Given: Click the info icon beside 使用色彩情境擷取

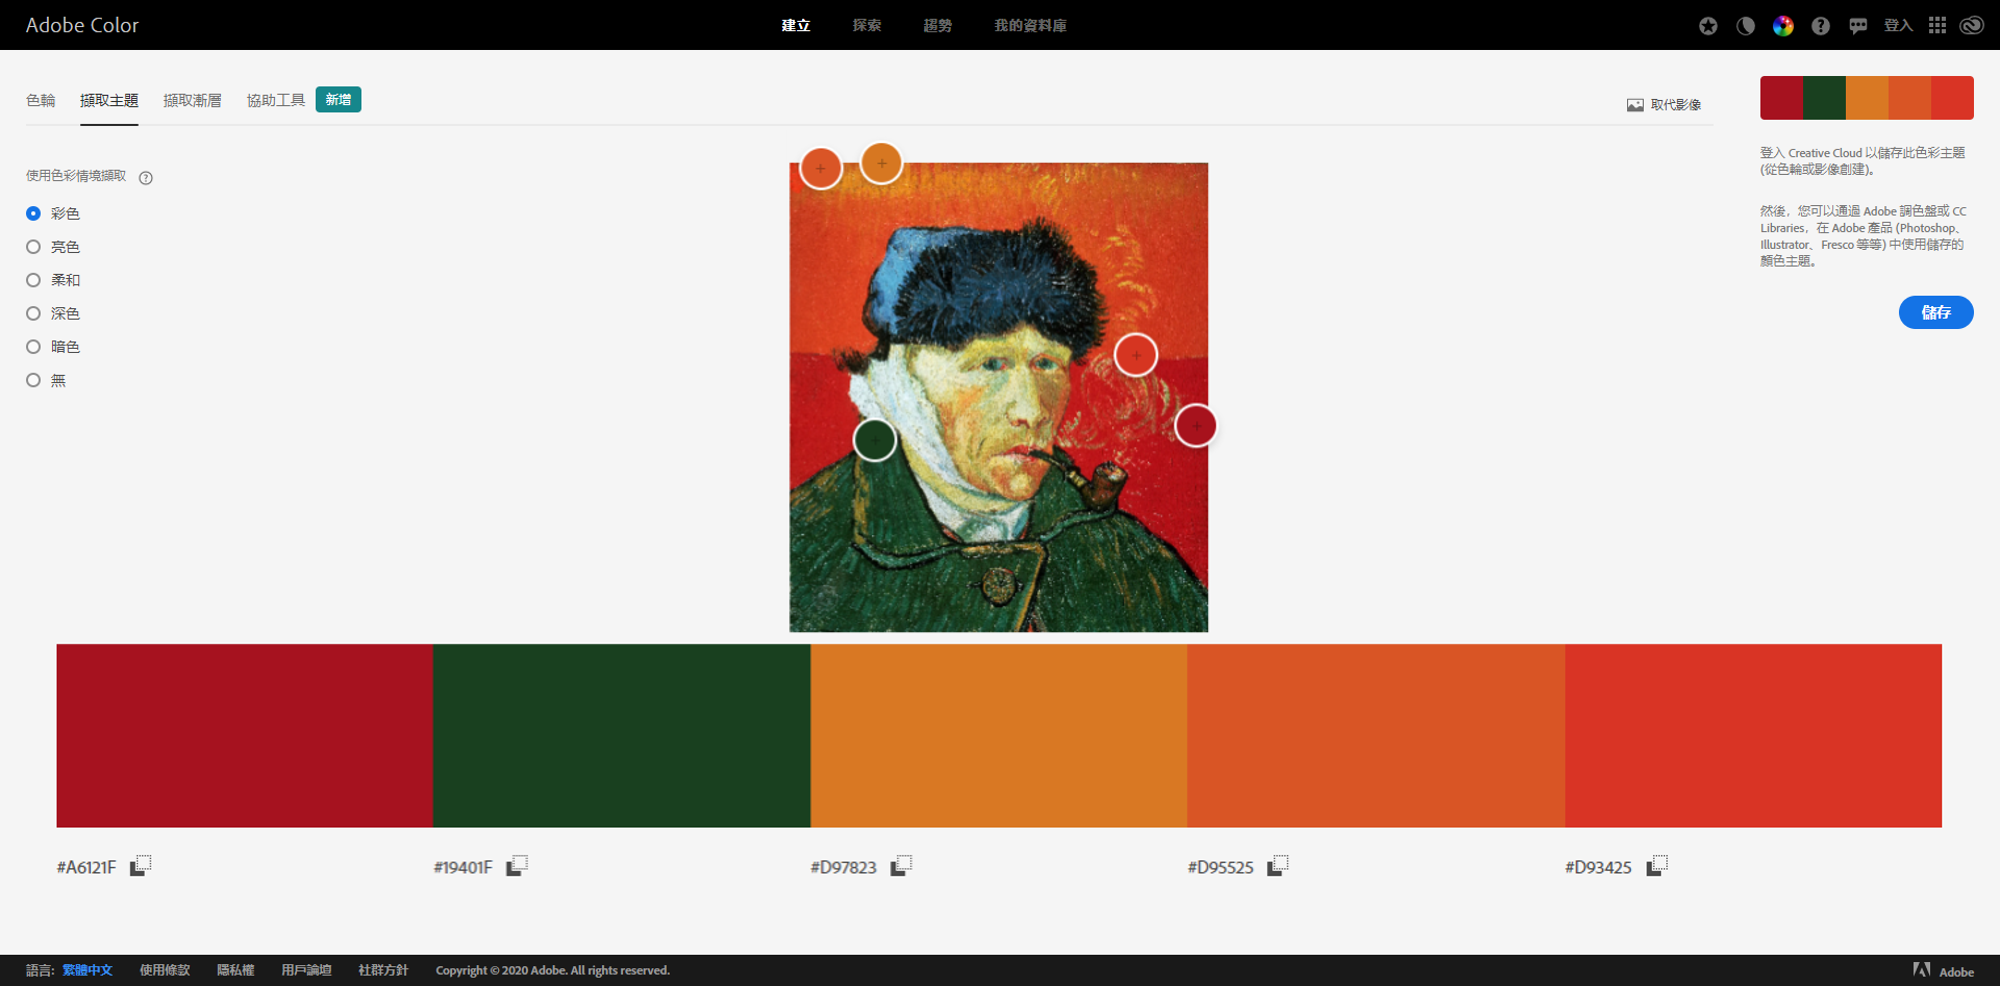Looking at the screenshot, I should point(146,178).
